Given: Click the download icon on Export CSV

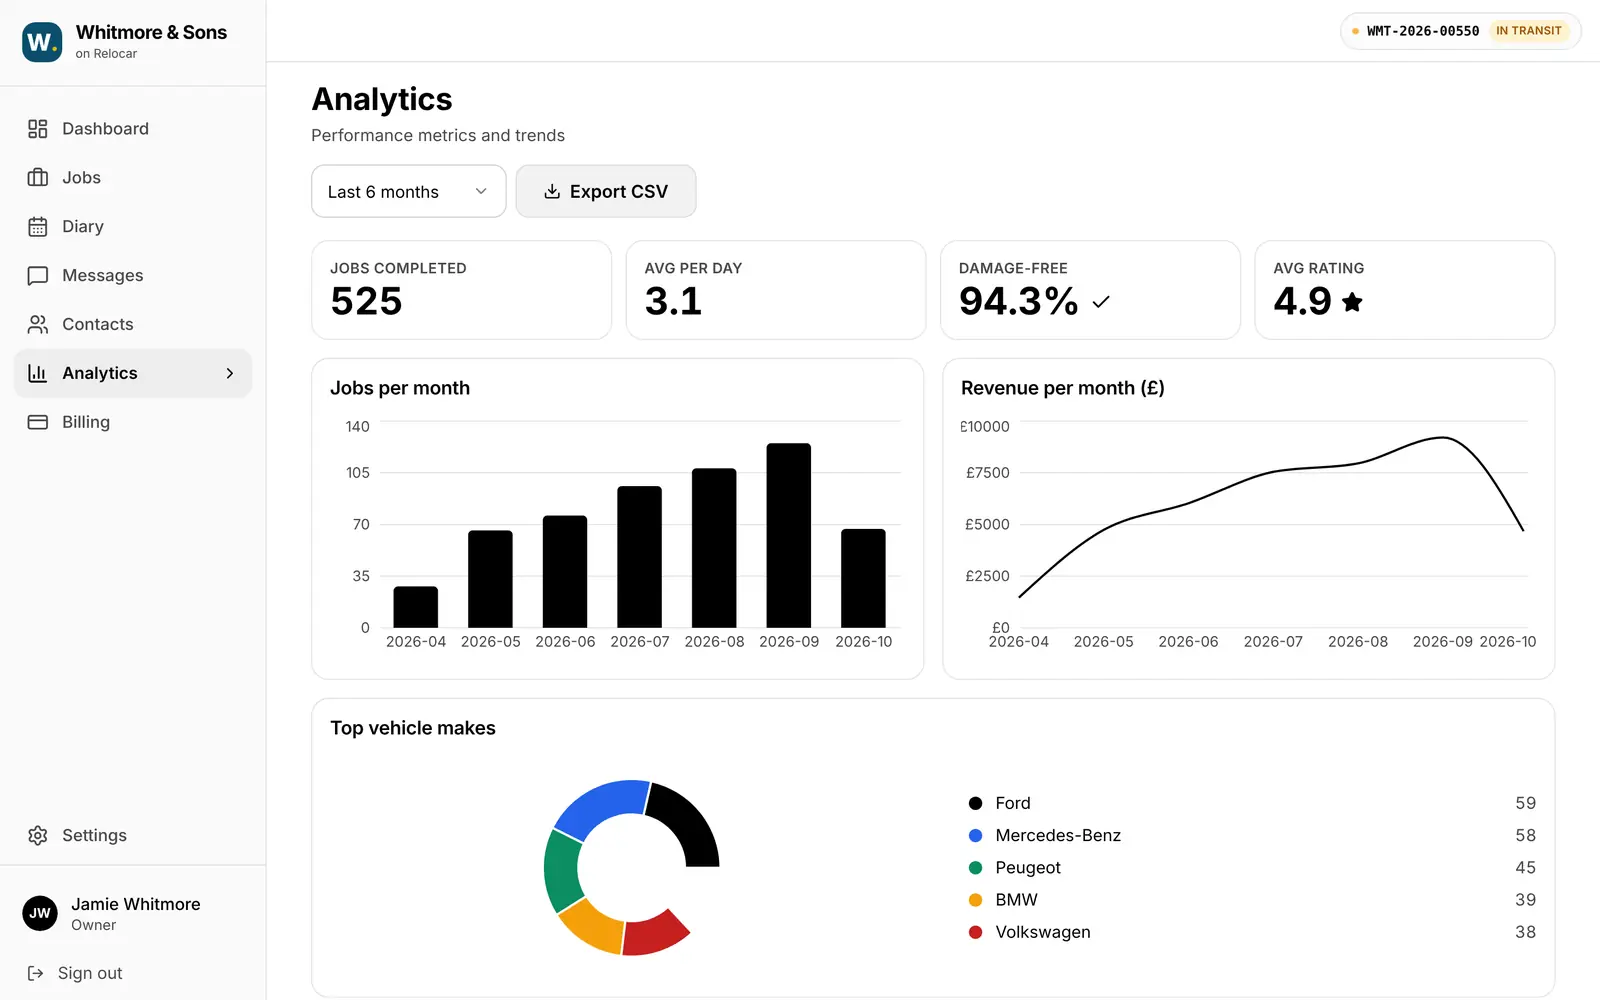Looking at the screenshot, I should [x=552, y=192].
